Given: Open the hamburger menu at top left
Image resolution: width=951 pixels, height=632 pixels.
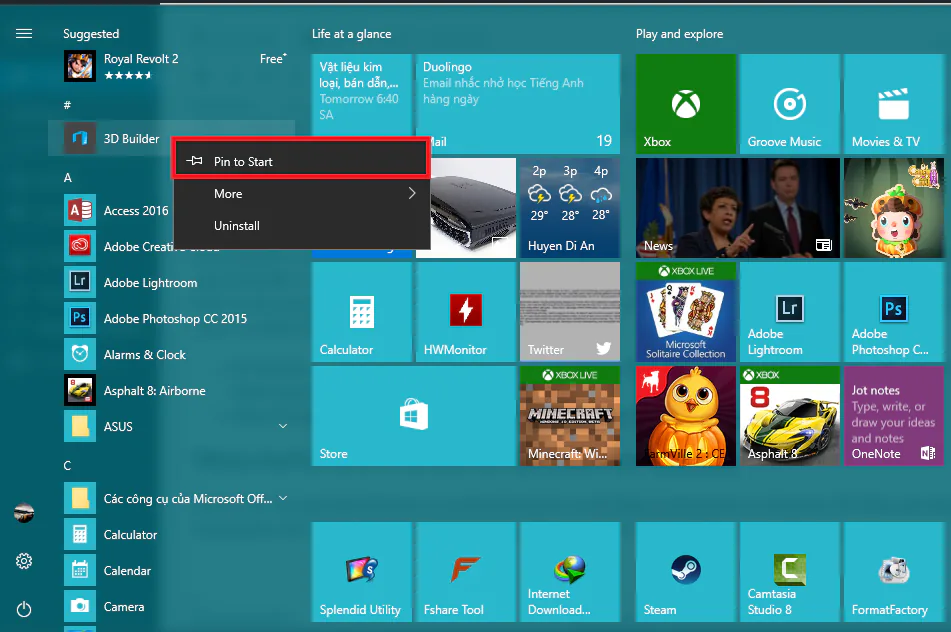Looking at the screenshot, I should coord(24,33).
